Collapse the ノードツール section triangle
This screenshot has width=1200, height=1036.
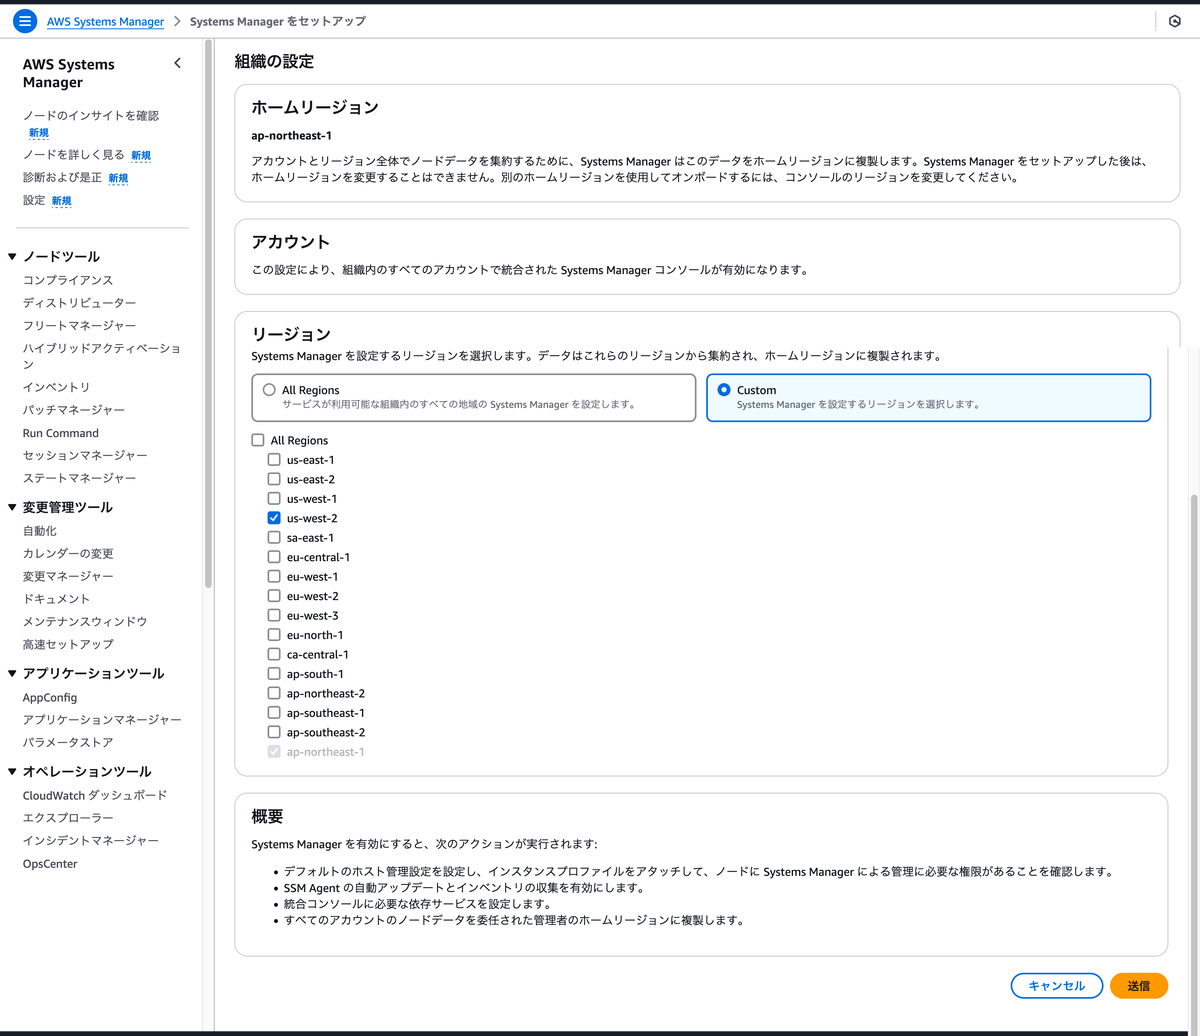tap(12, 256)
